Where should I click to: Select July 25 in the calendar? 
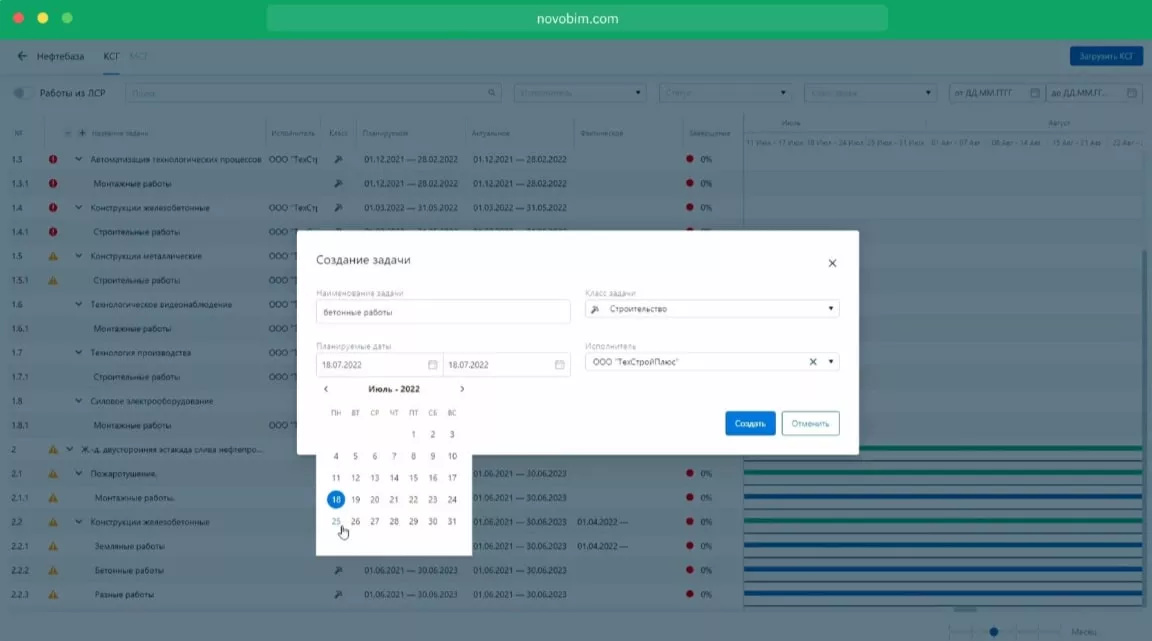336,521
